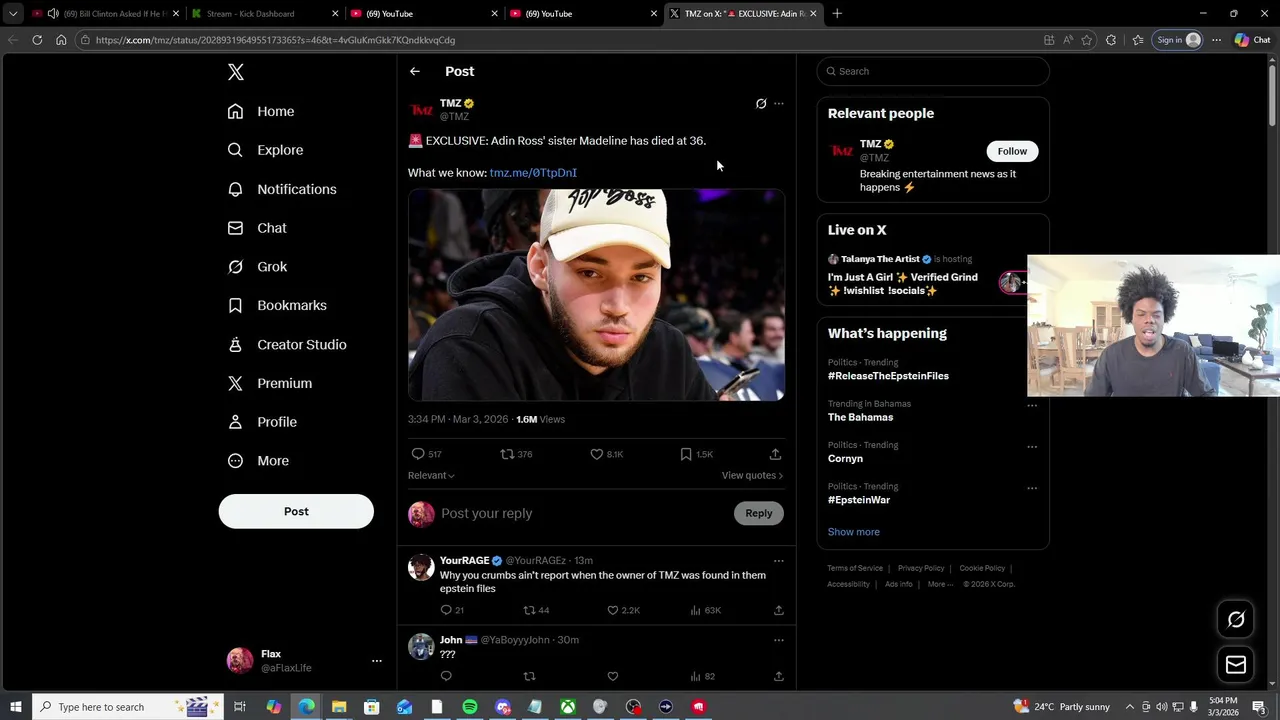Image resolution: width=1280 pixels, height=720 pixels.
Task: Open Spotify from the taskbar
Action: [470, 707]
